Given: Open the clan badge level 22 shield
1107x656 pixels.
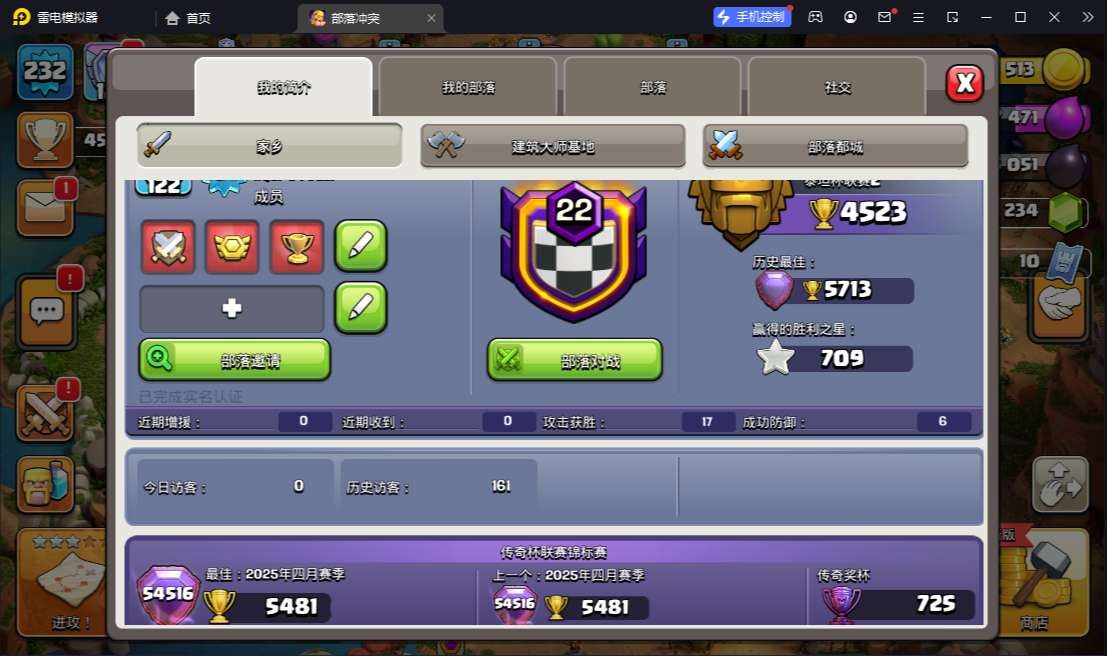Looking at the screenshot, I should click(x=574, y=252).
